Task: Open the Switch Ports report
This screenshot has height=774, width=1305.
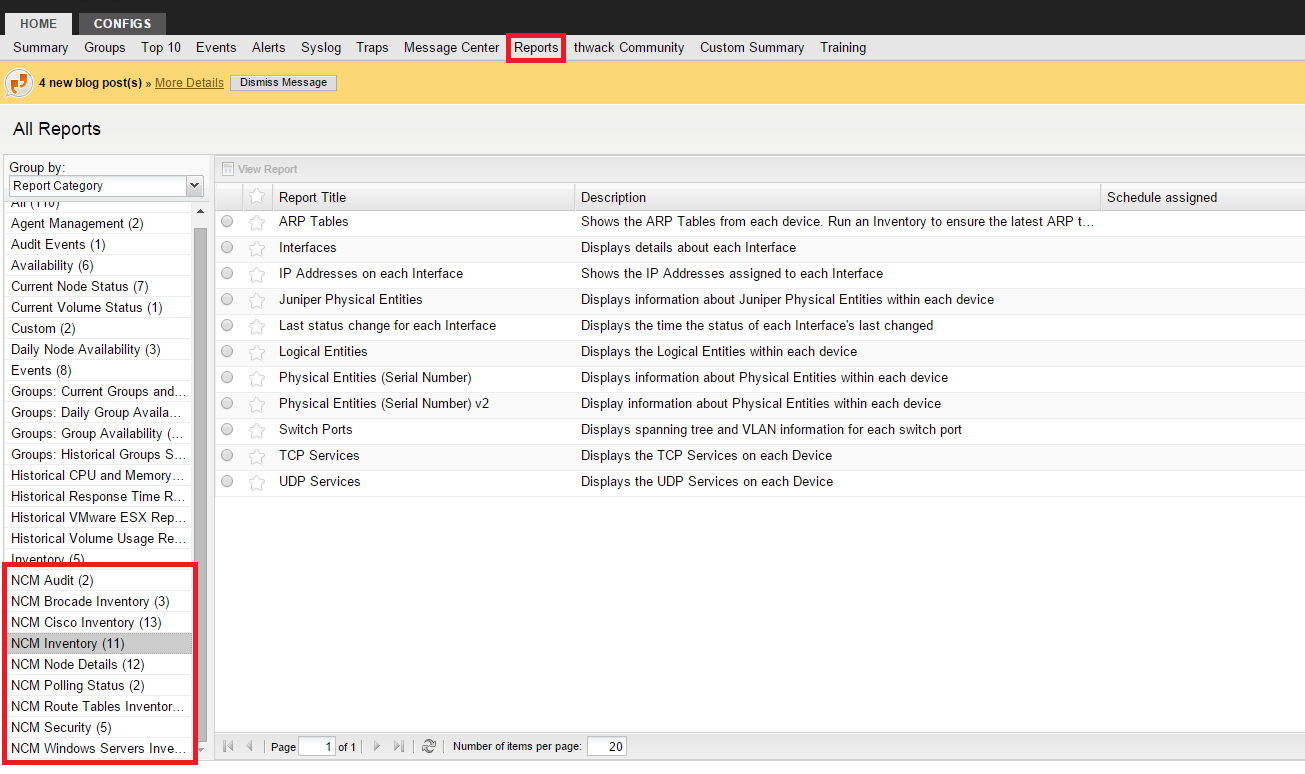Action: click(x=316, y=430)
